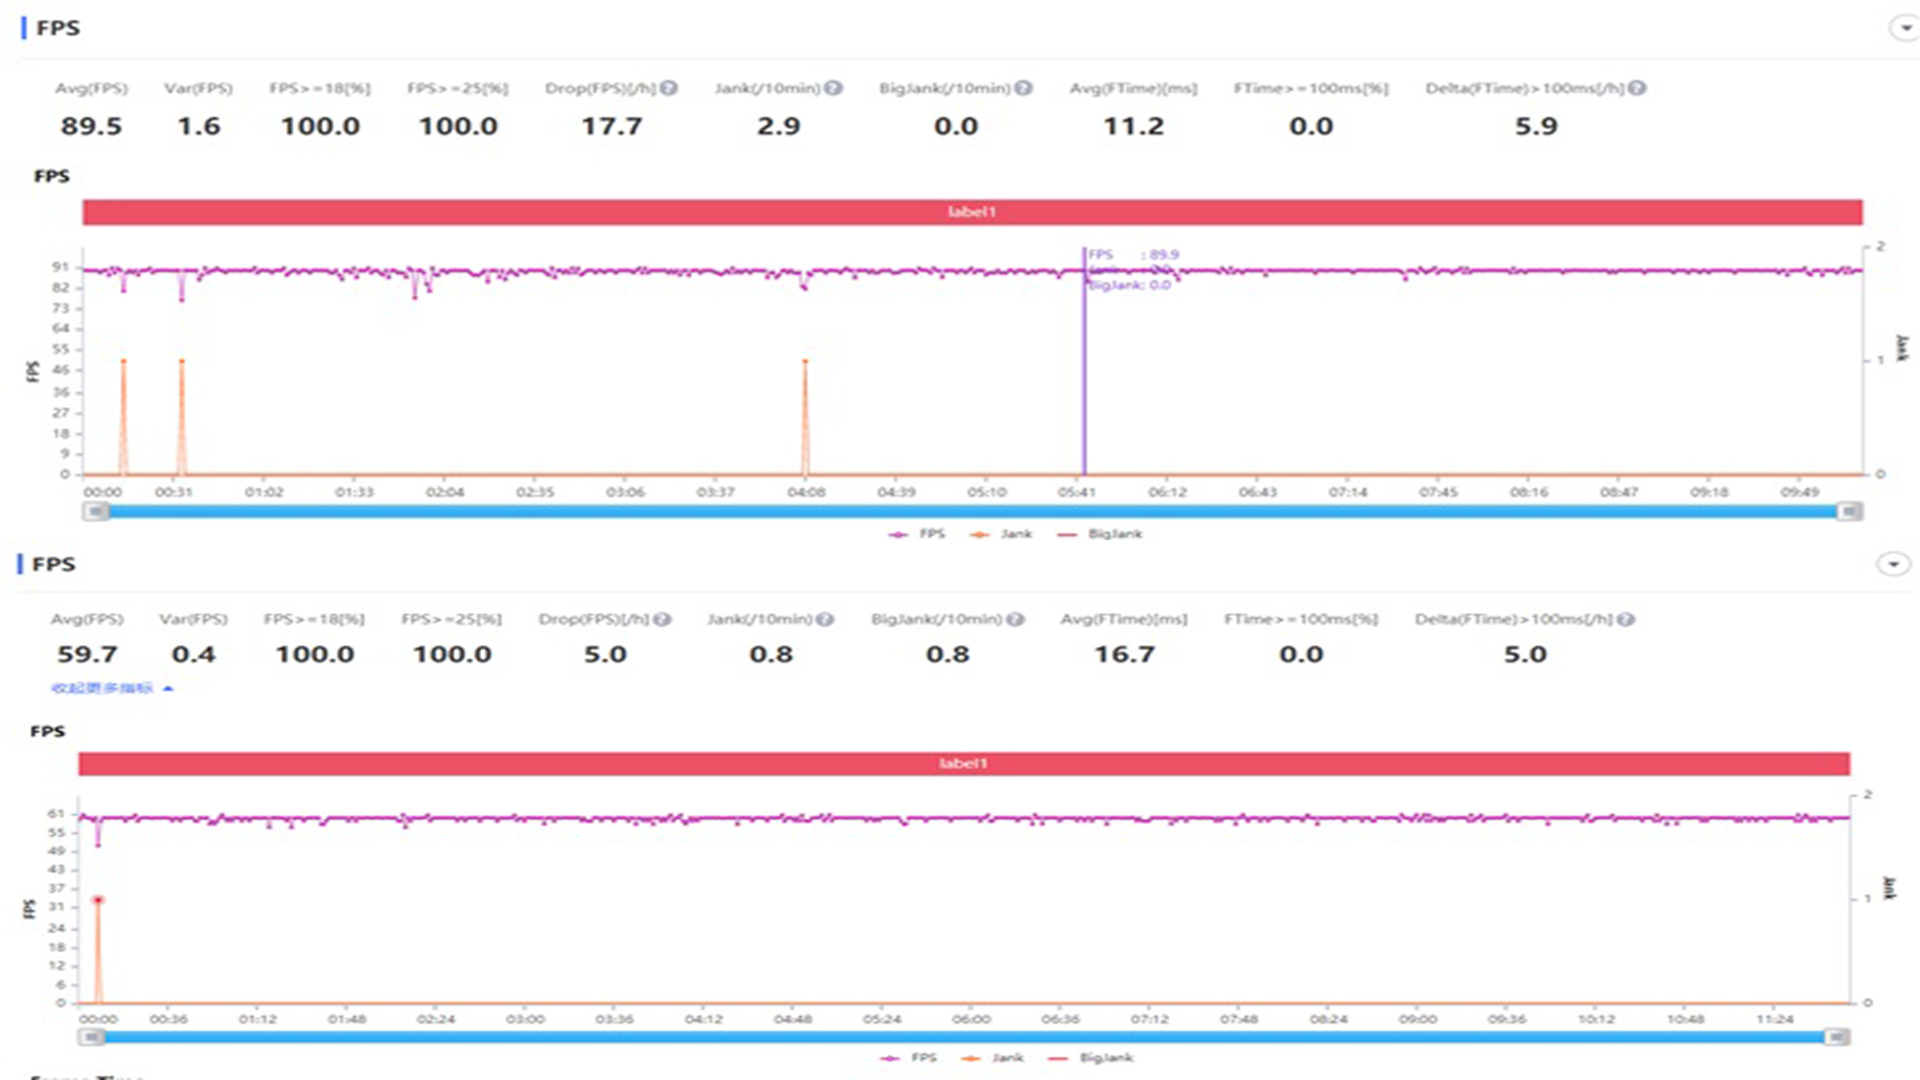Click help icon beside Delta(FTime) in 59.7 FPS panel
The image size is (1920, 1080).
(x=1626, y=619)
